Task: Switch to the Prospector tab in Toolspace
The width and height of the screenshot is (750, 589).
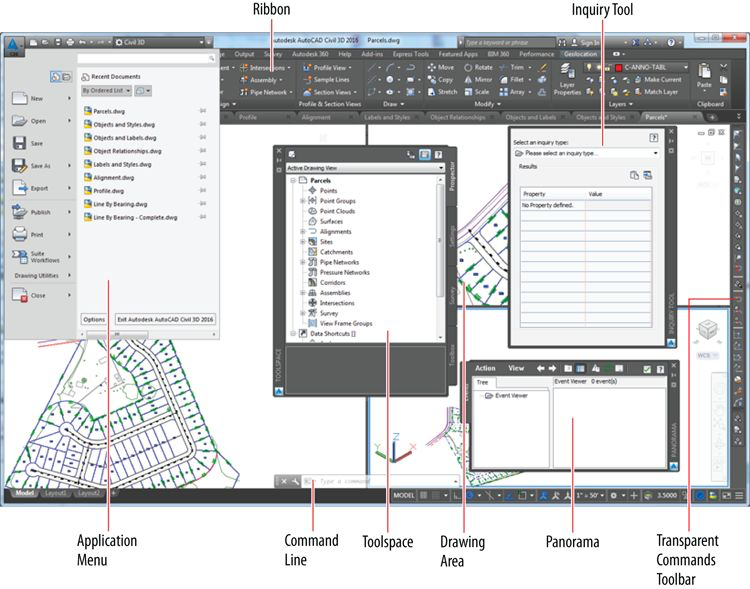Action: (x=451, y=175)
